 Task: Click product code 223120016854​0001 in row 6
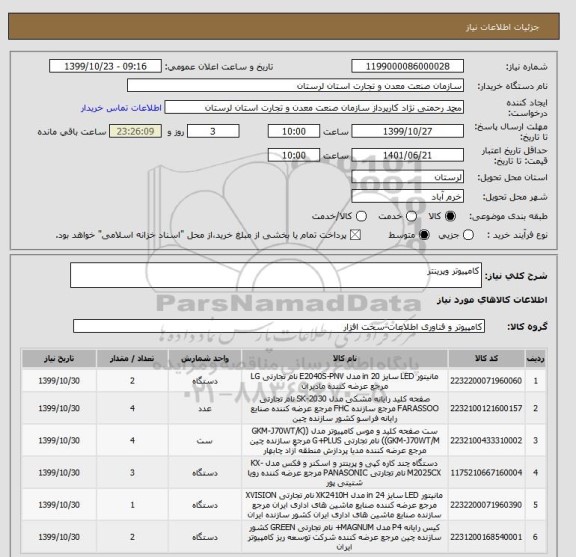point(486,537)
